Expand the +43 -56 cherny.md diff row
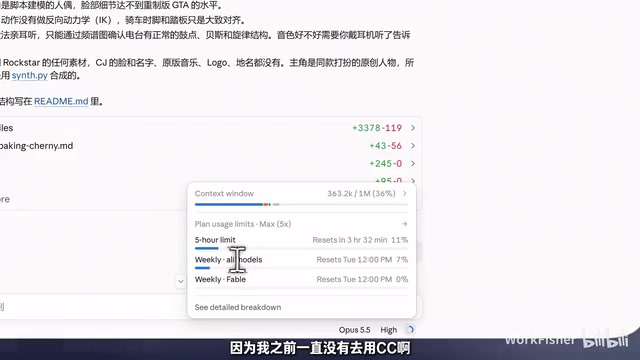640x360 pixels. click(x=413, y=146)
